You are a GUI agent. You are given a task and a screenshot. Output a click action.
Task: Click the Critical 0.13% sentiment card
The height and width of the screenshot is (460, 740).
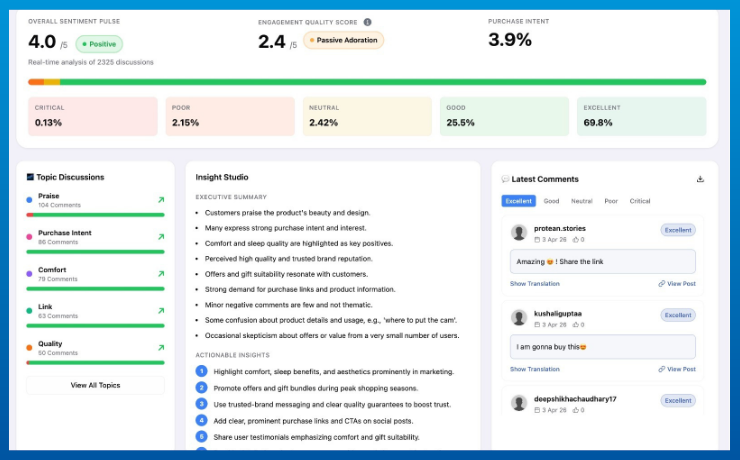tap(92, 116)
